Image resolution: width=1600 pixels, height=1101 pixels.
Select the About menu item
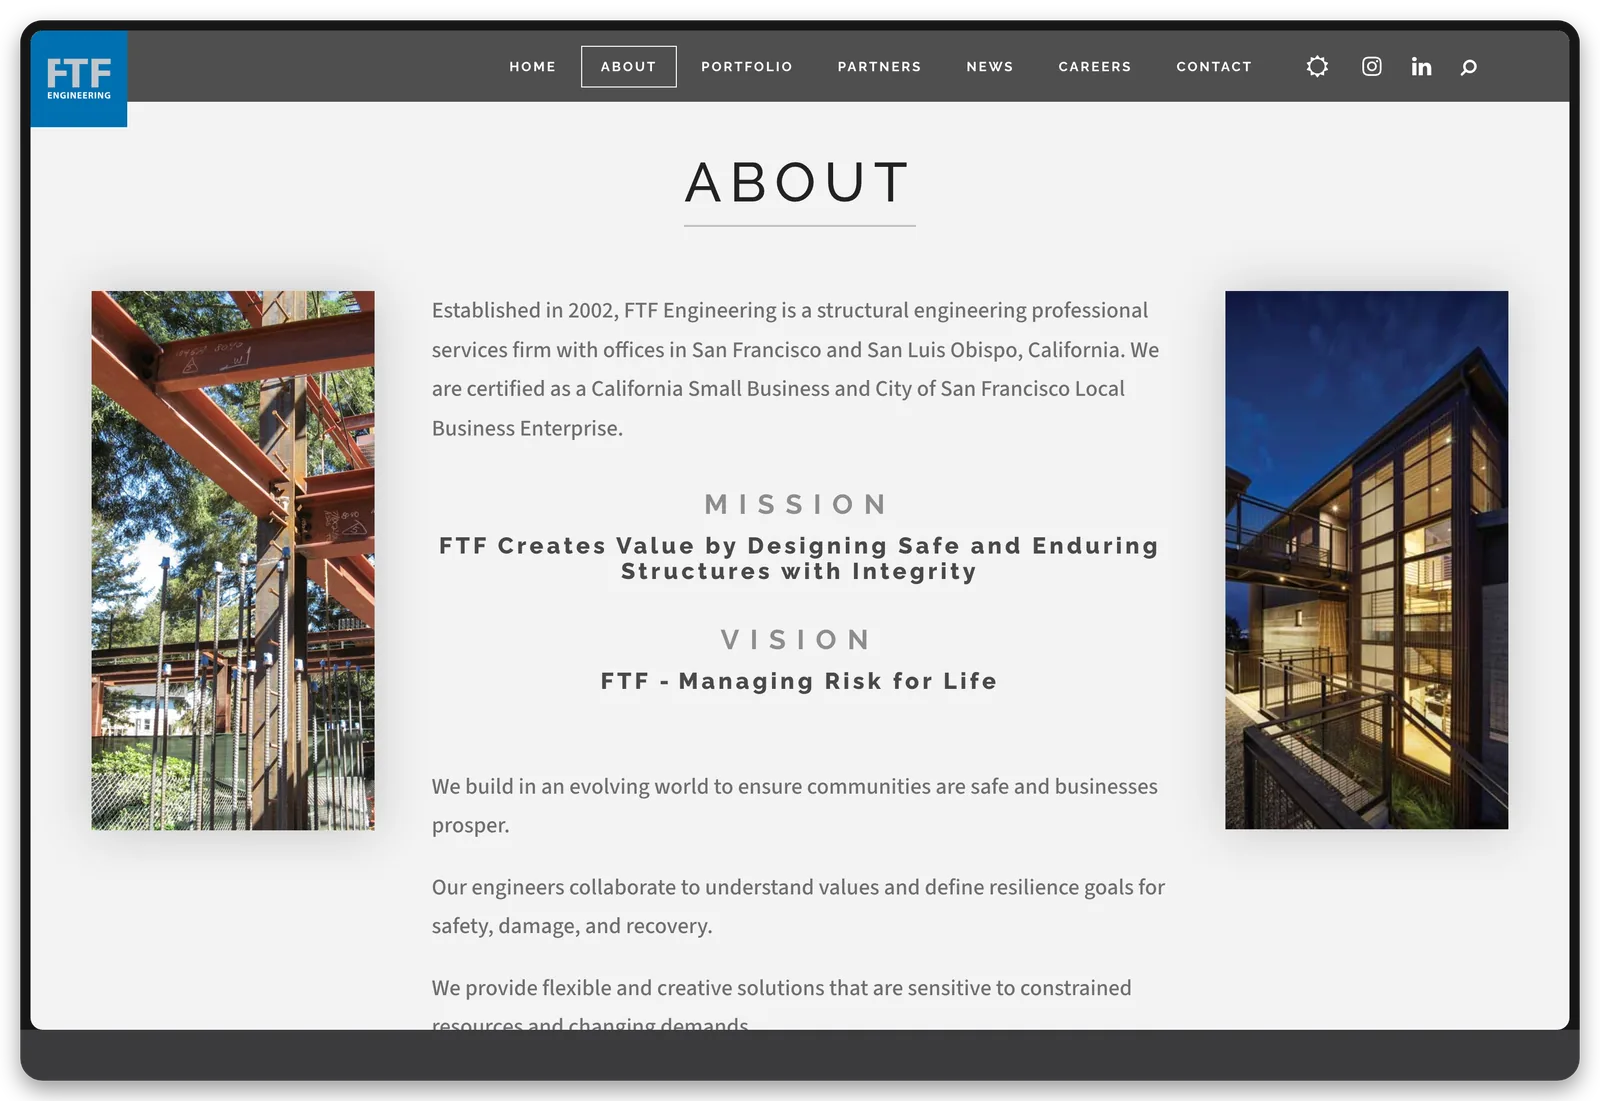(628, 66)
